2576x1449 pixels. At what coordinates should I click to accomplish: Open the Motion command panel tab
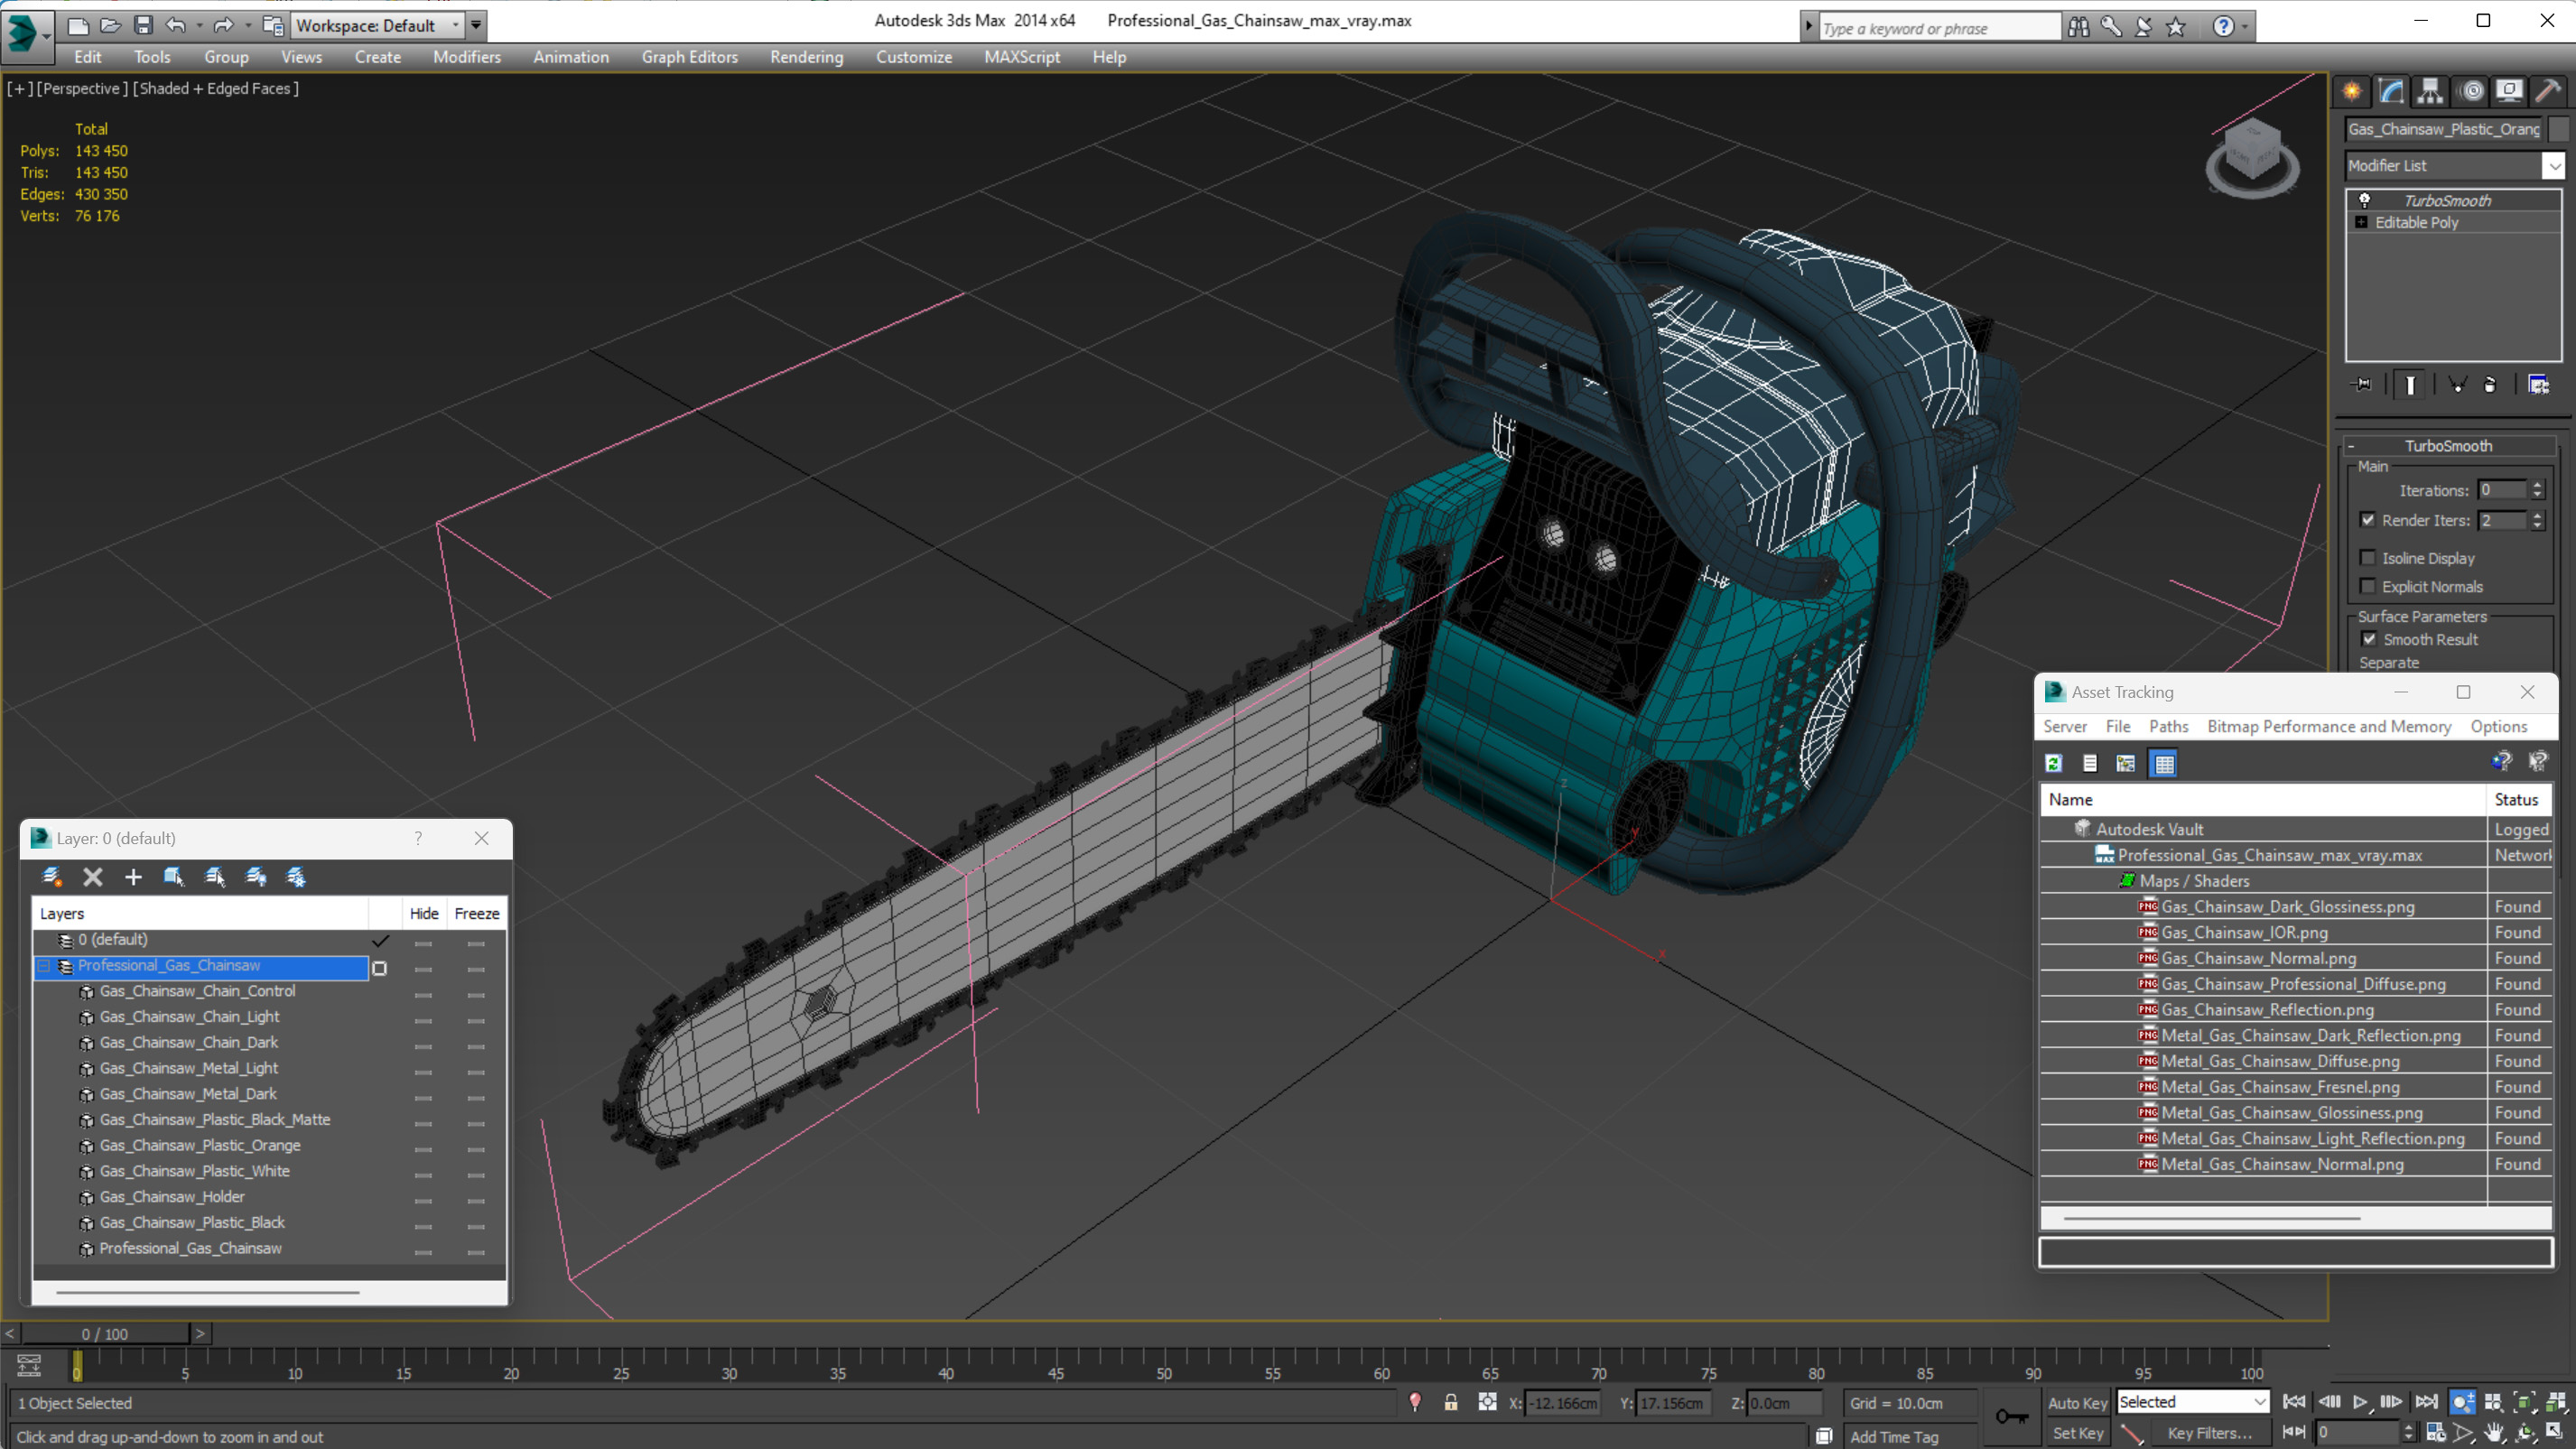pyautogui.click(x=2471, y=92)
